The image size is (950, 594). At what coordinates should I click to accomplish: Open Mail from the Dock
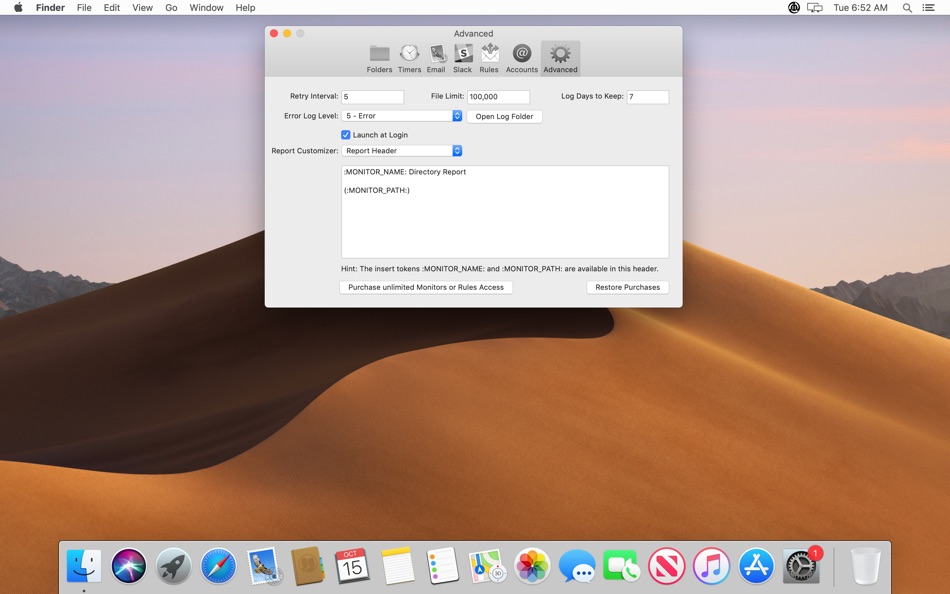tap(264, 566)
